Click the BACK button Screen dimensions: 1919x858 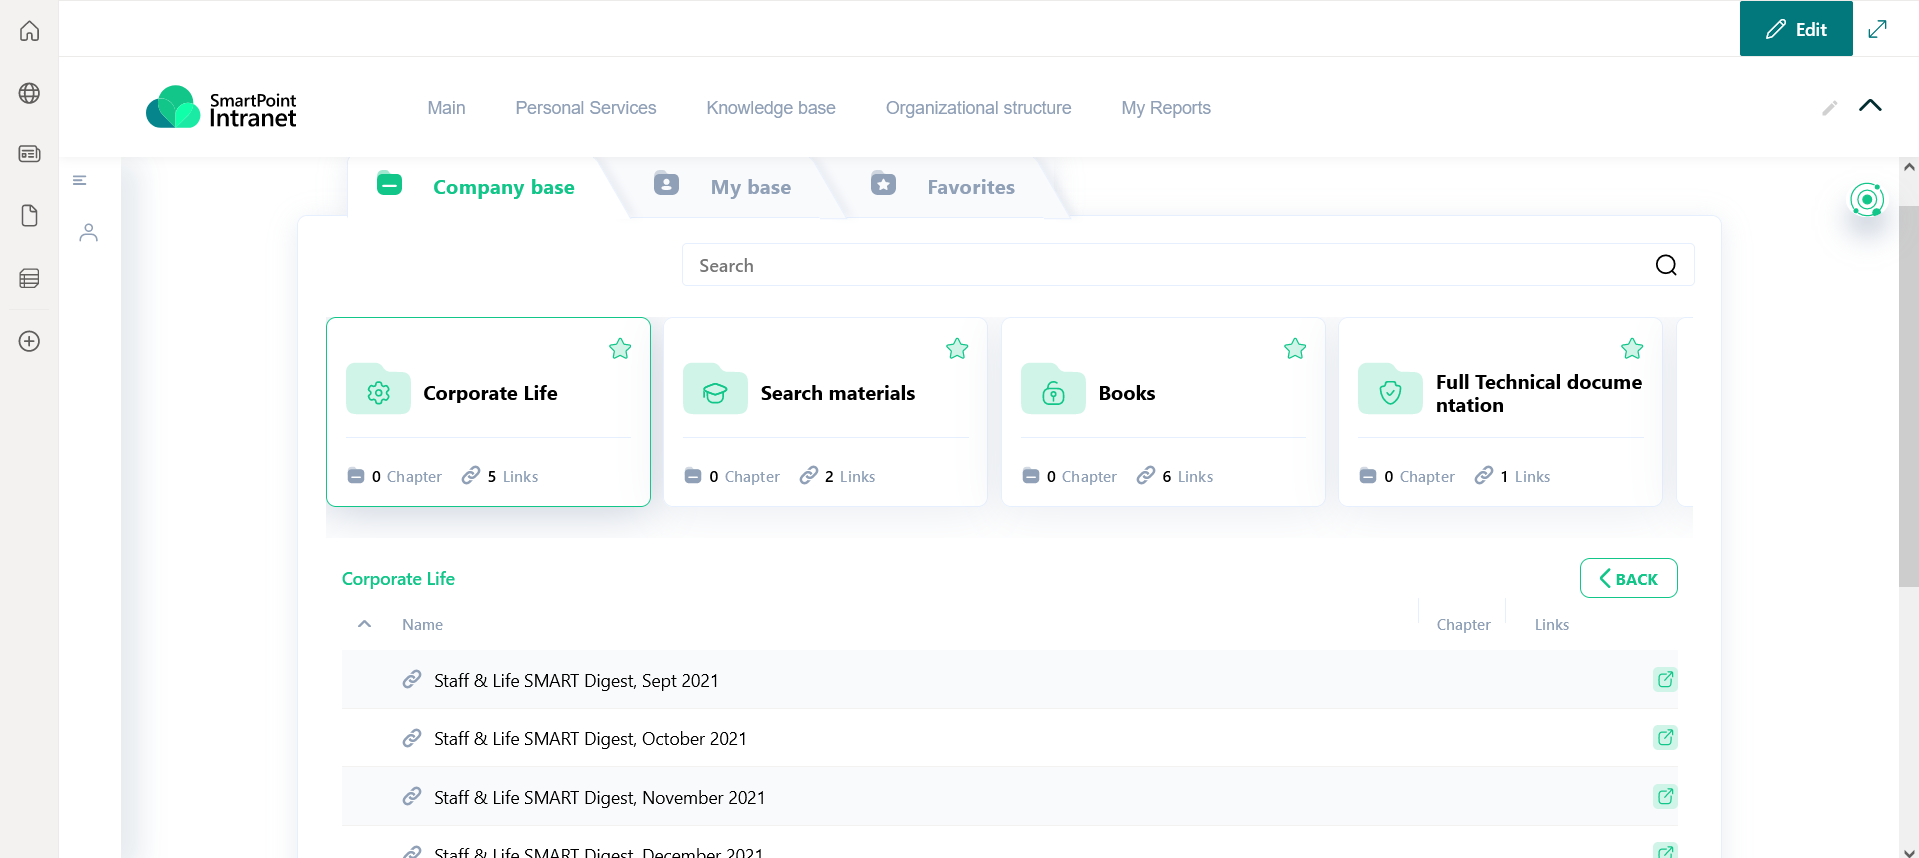pos(1628,579)
